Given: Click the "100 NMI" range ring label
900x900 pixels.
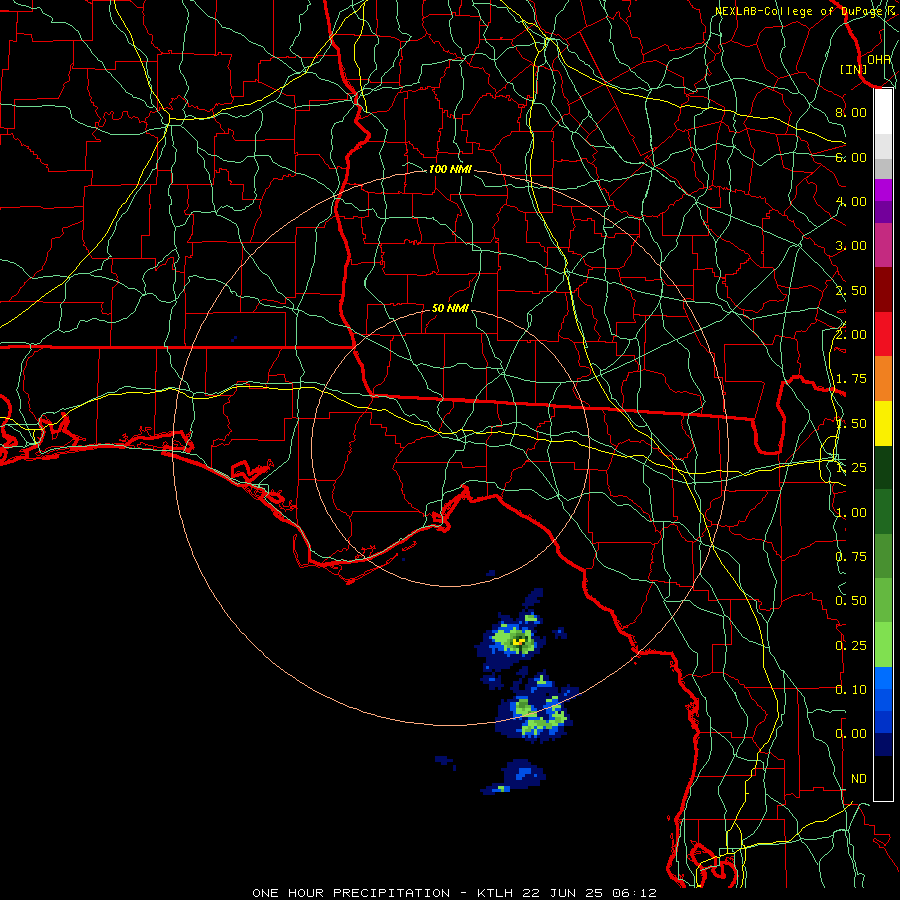Looking at the screenshot, I should pos(450,169).
